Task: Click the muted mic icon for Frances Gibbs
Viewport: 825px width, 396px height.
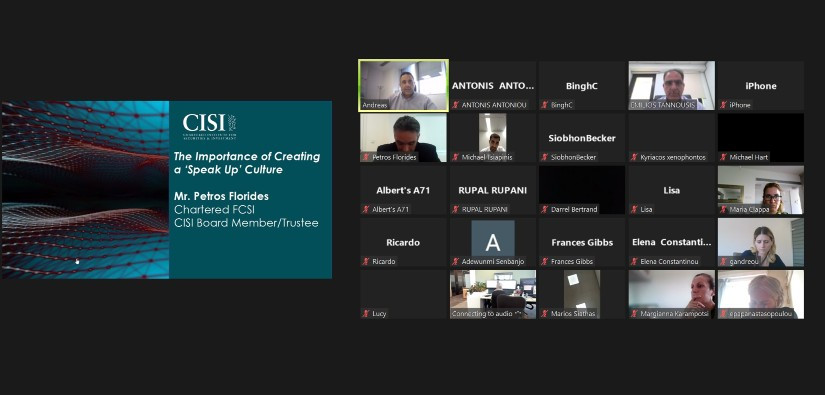Action: point(545,261)
